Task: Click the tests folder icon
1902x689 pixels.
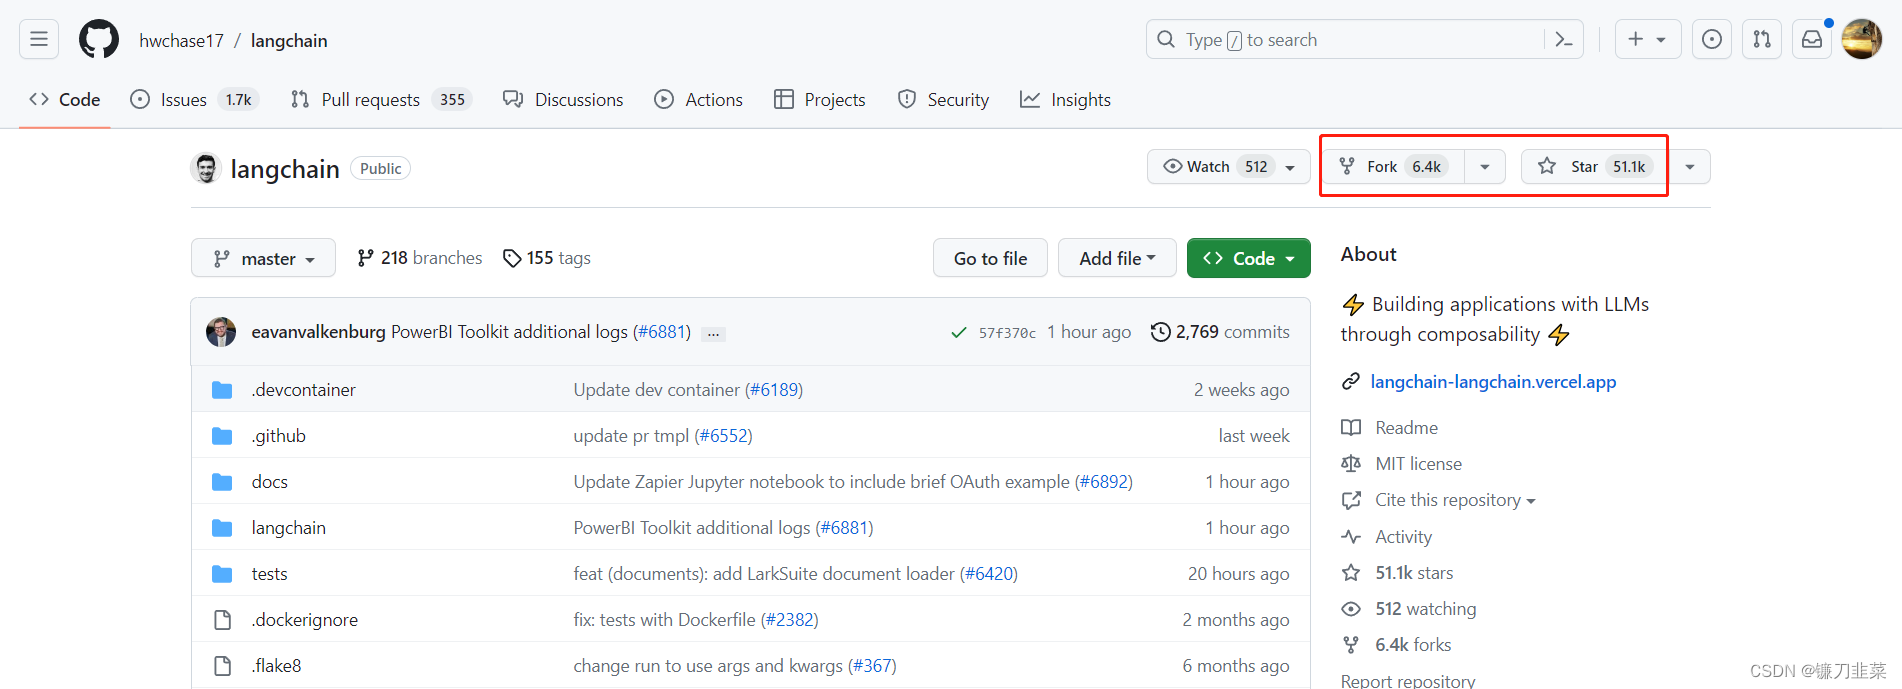Action: (222, 574)
